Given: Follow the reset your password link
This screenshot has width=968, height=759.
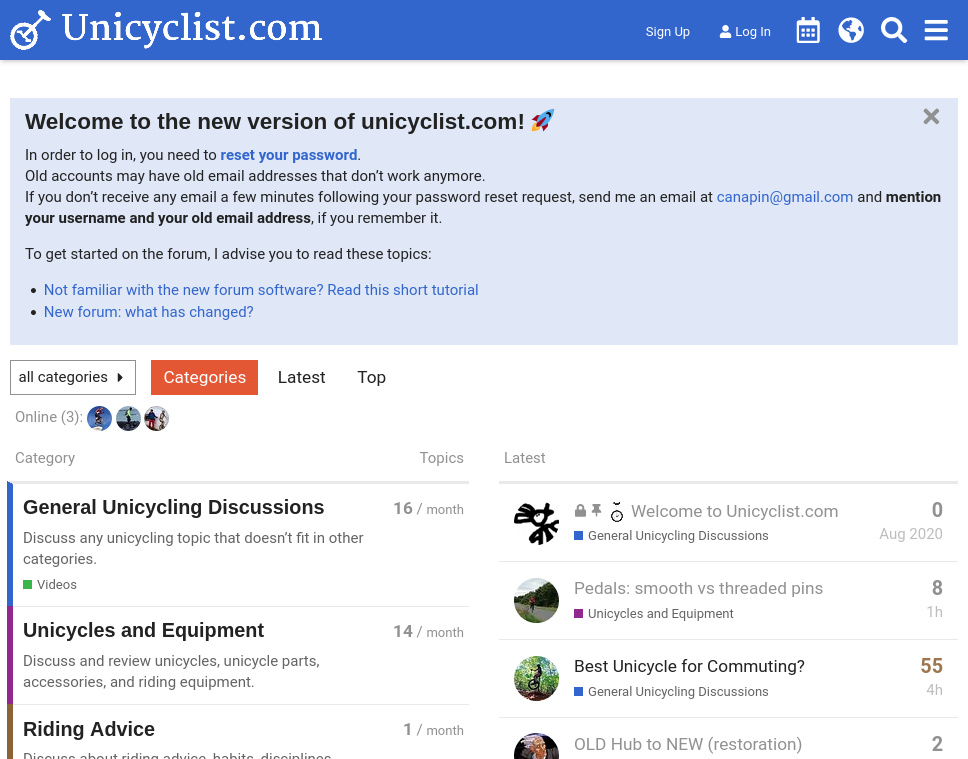Looking at the screenshot, I should [x=289, y=155].
